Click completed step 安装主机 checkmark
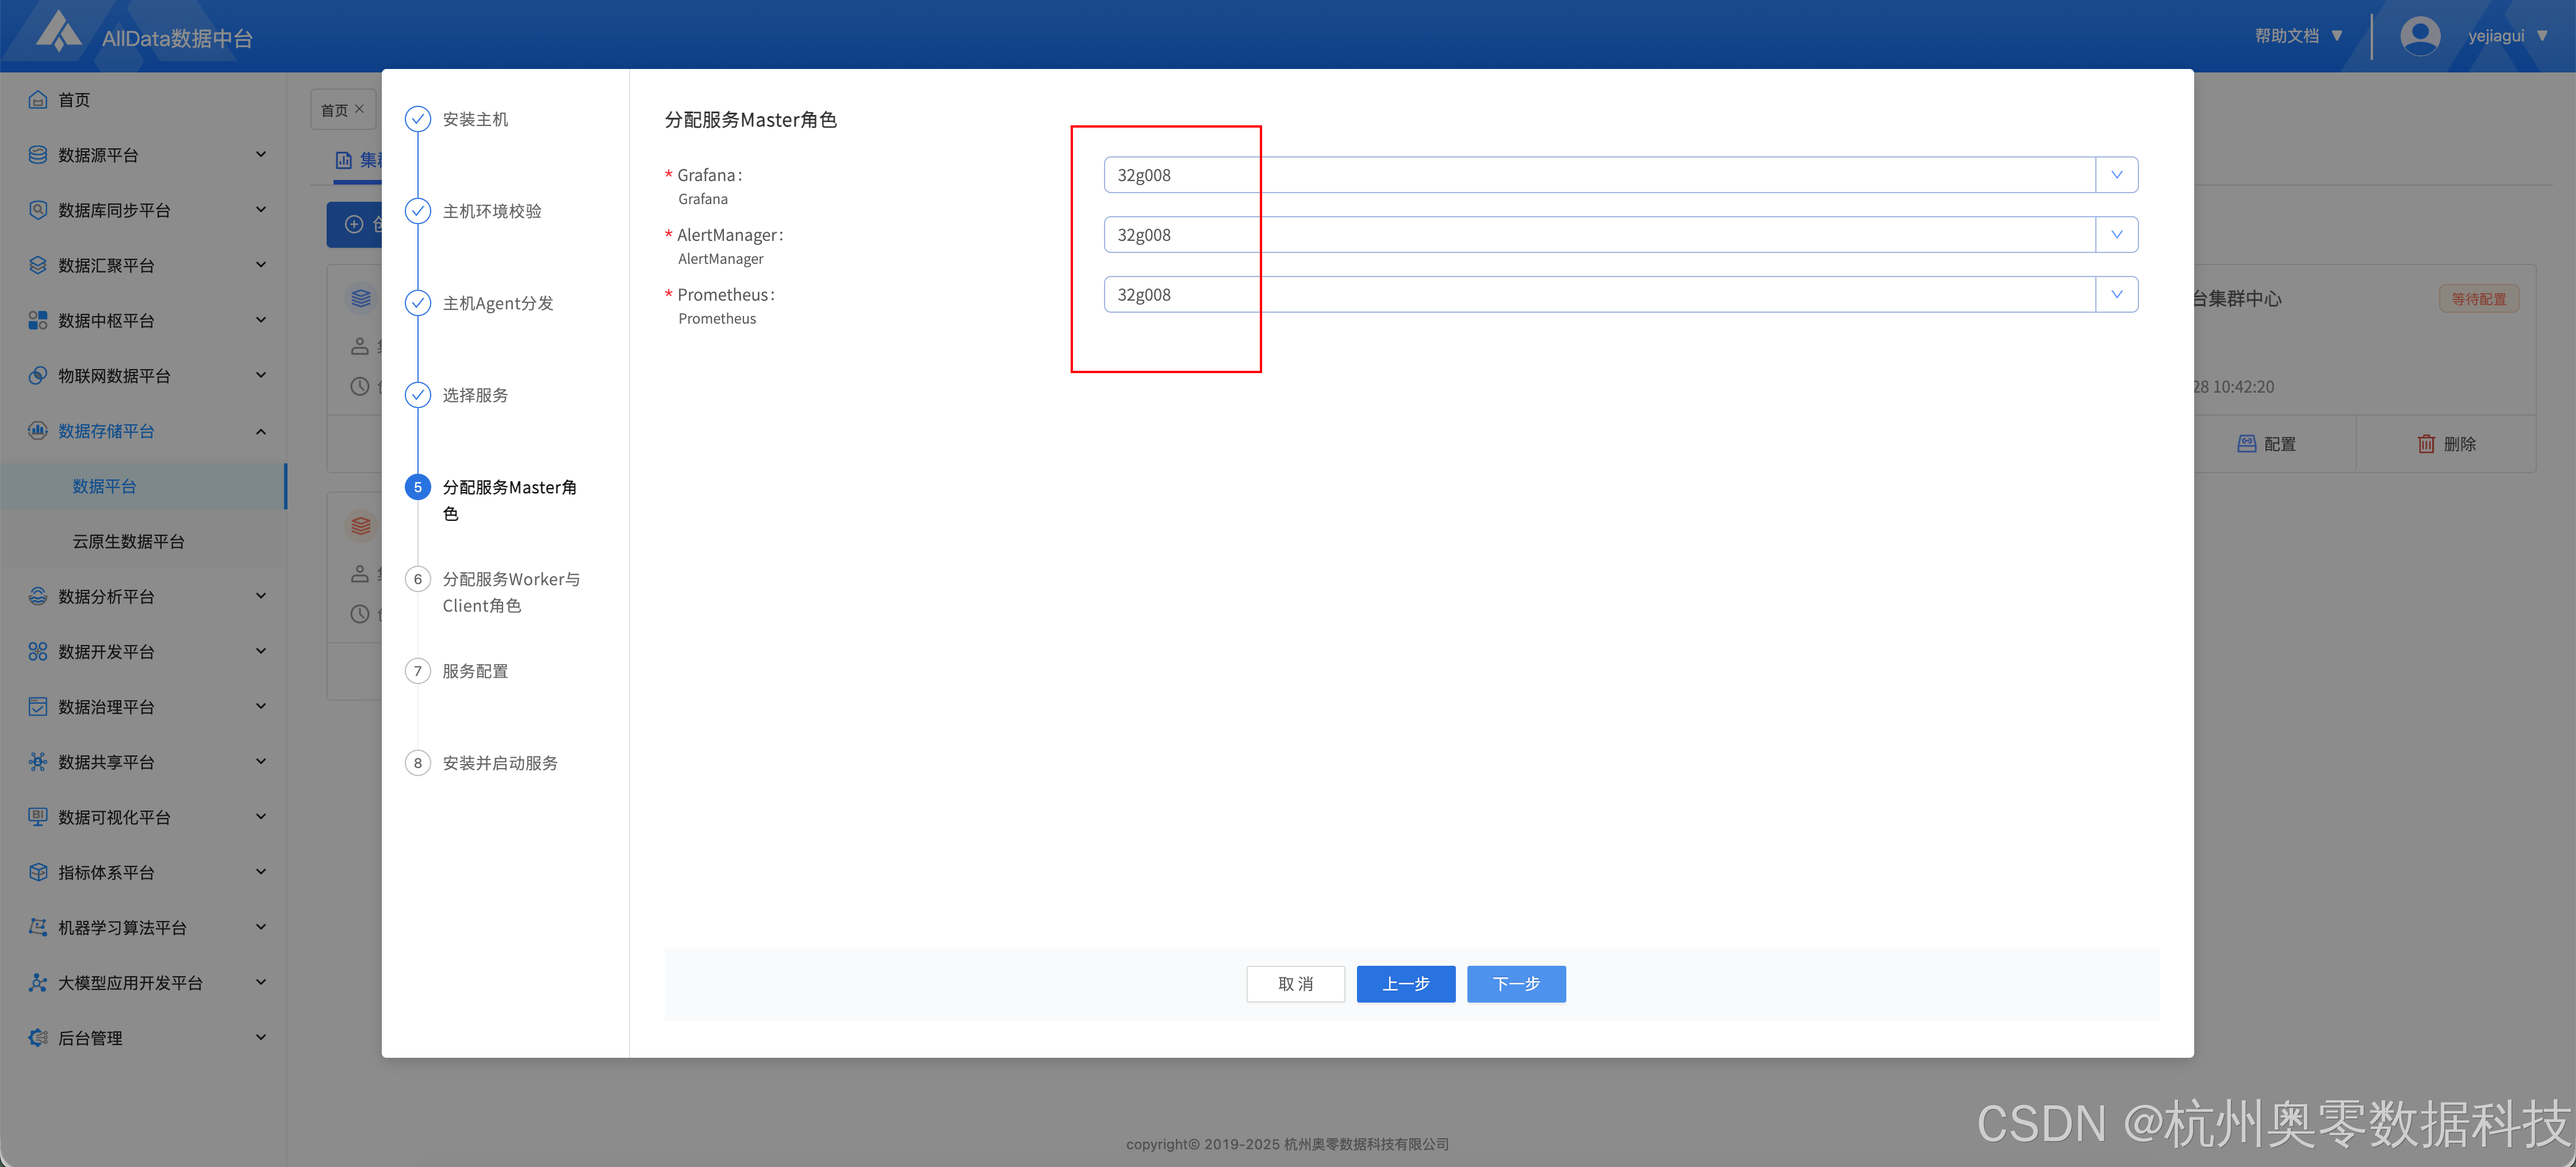 coord(418,119)
